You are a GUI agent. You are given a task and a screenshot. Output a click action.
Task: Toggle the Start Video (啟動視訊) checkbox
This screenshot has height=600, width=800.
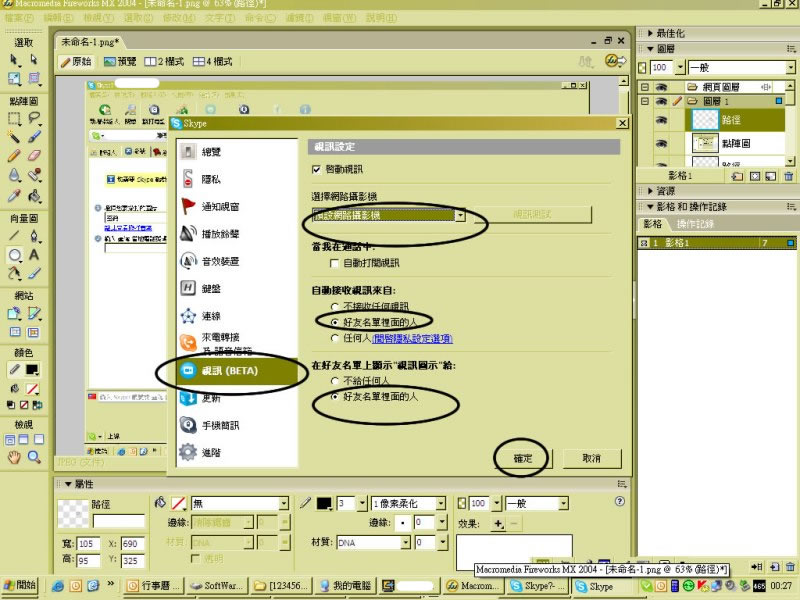[x=316, y=169]
